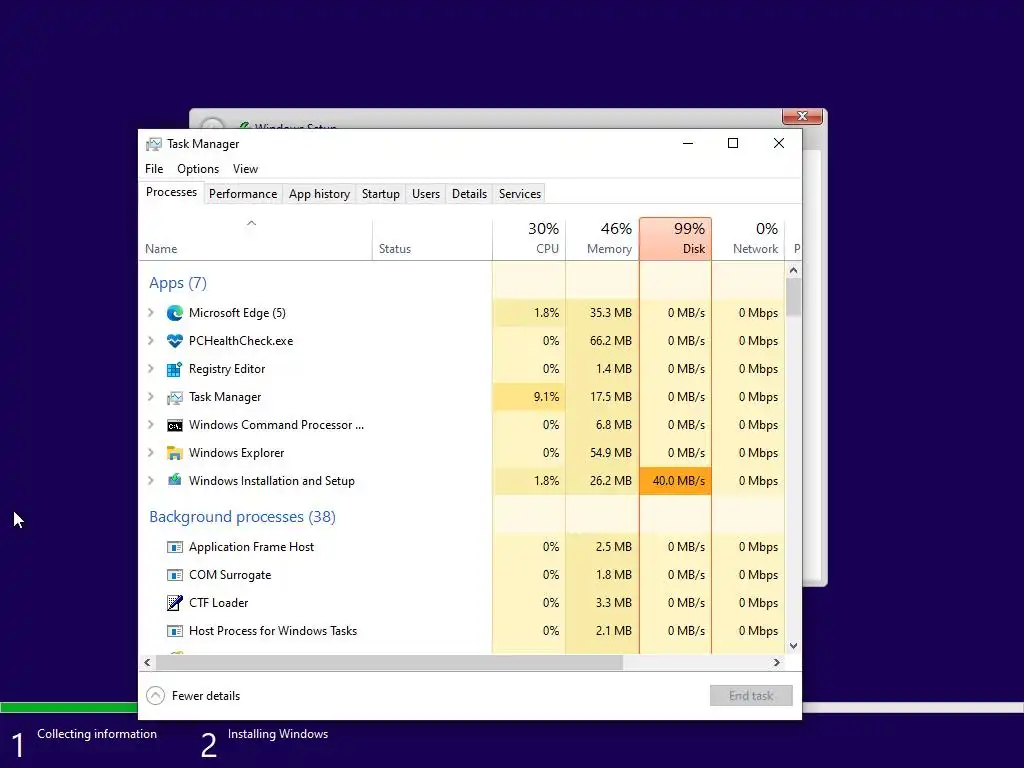
Task: Expand the Registry Editor entry
Action: tap(151, 369)
